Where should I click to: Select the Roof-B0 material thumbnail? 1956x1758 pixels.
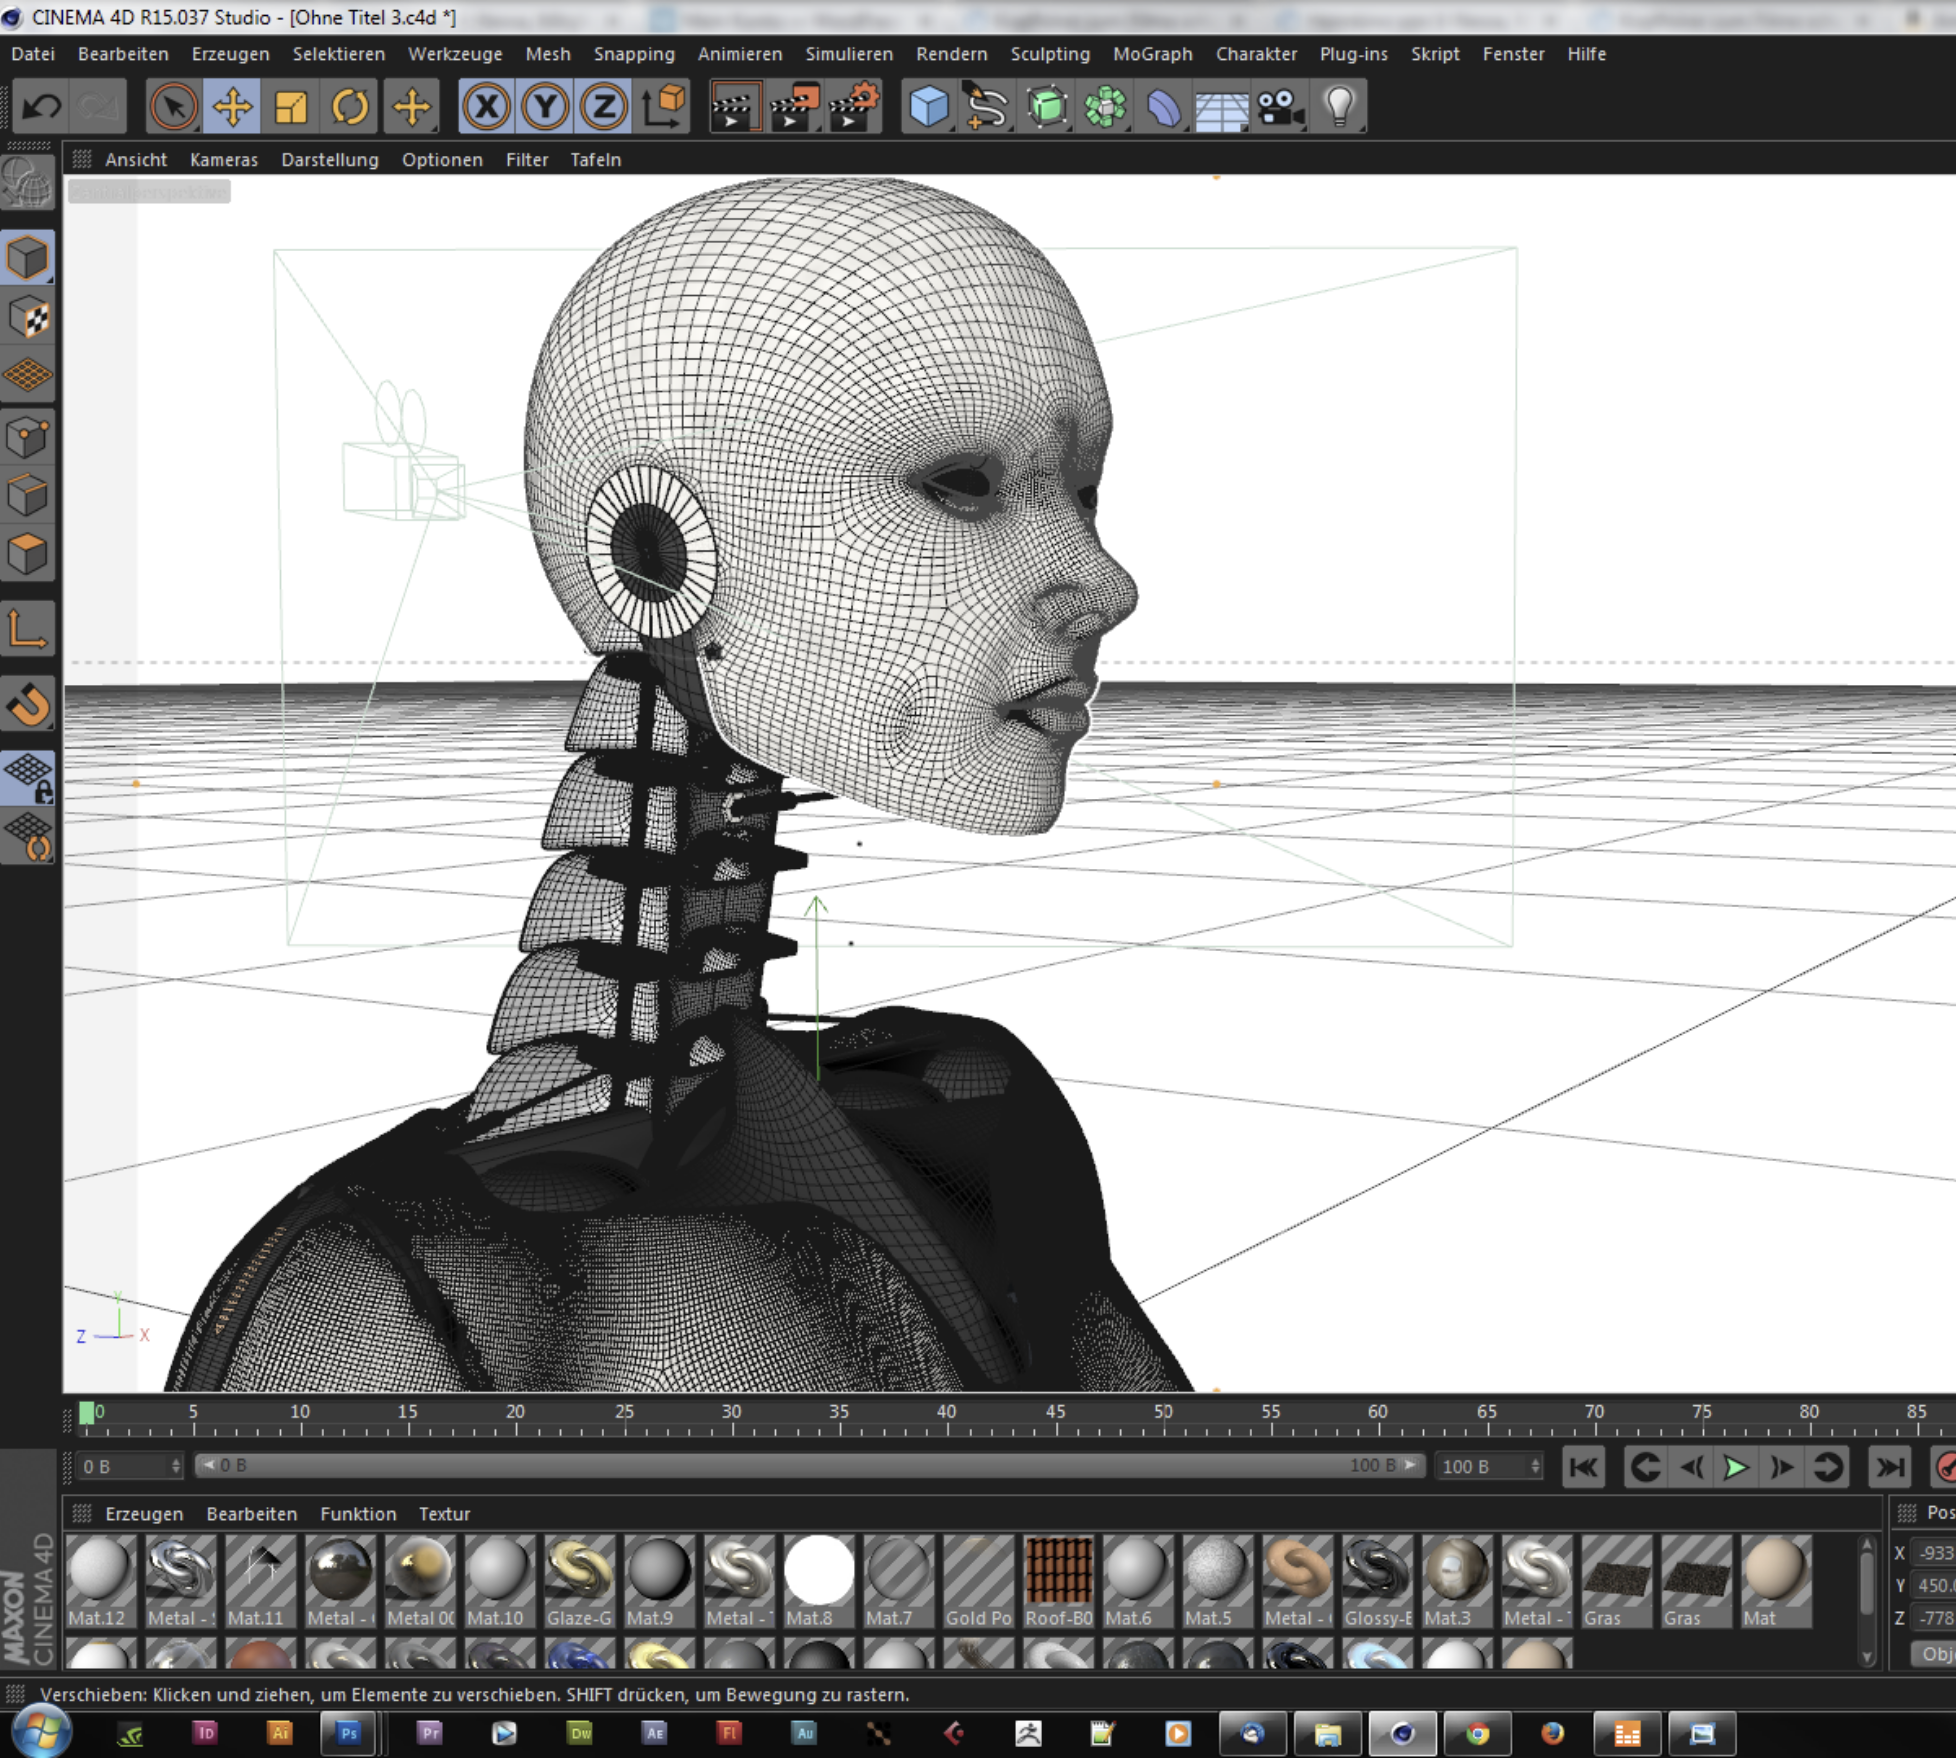(1058, 1572)
